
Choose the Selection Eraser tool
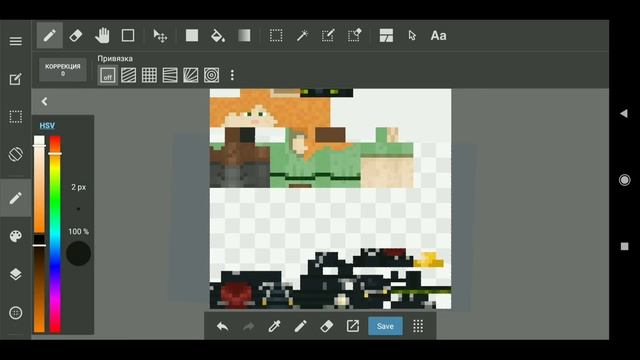coord(354,36)
